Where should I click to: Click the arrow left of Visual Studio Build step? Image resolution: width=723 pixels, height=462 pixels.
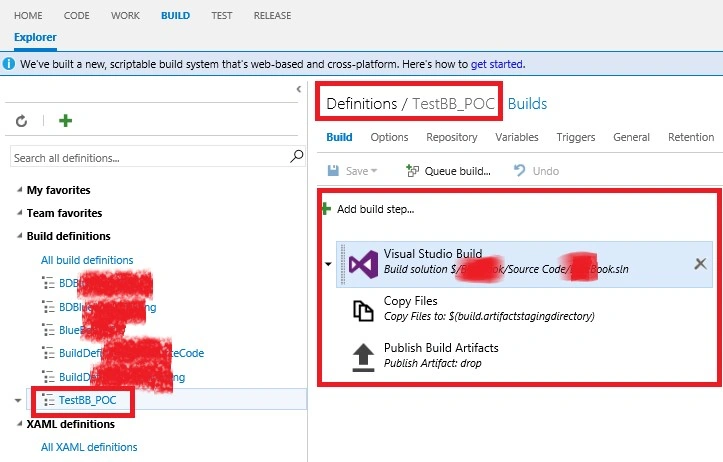(328, 264)
